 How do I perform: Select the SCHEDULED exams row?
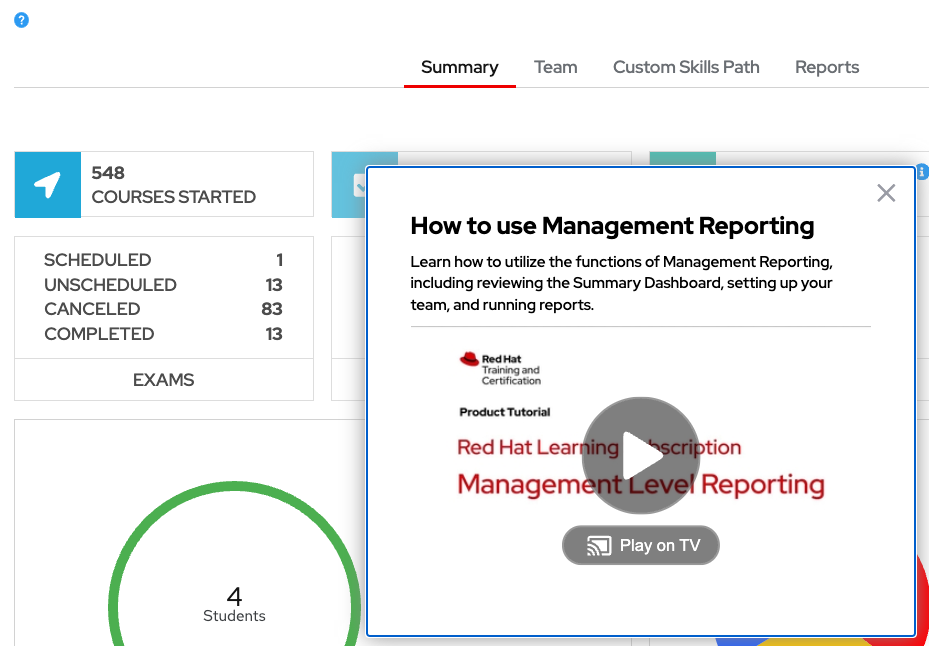tap(163, 260)
